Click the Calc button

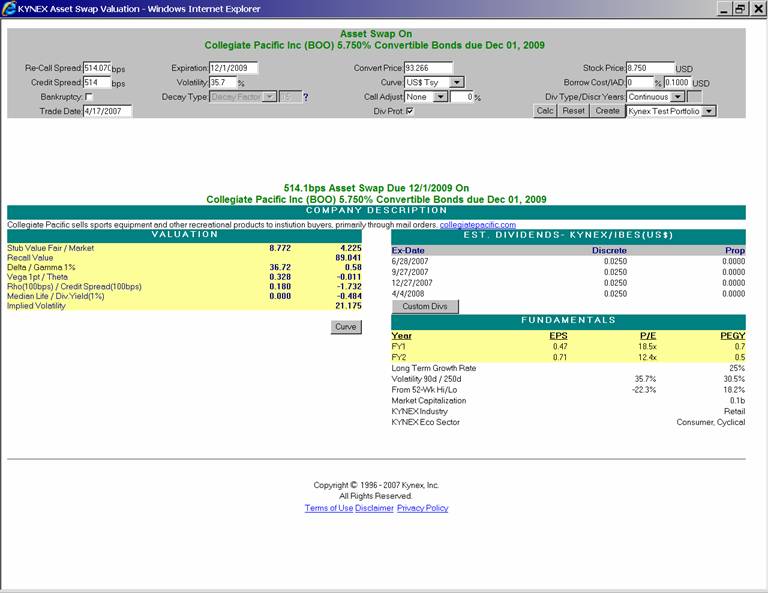pyautogui.click(x=545, y=111)
